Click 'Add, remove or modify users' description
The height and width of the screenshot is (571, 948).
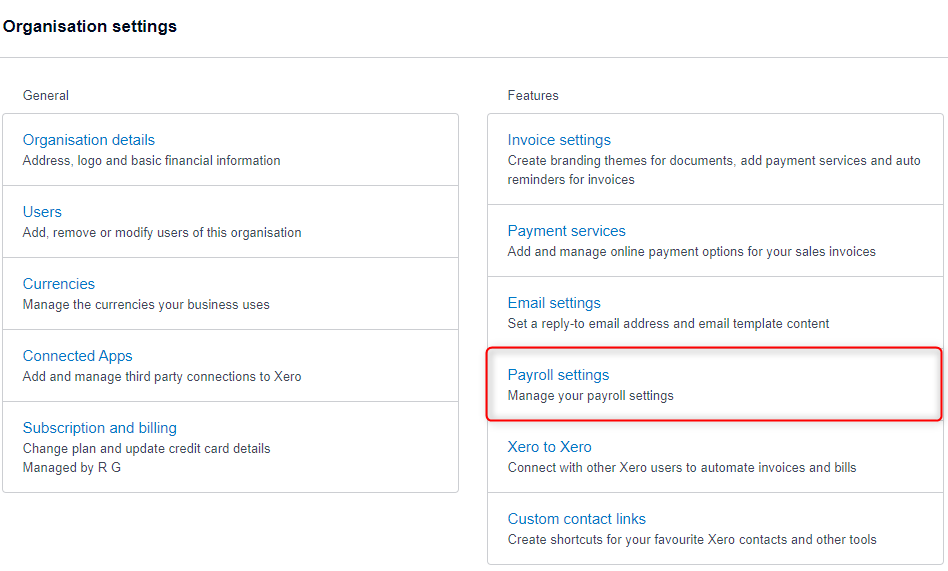click(162, 232)
